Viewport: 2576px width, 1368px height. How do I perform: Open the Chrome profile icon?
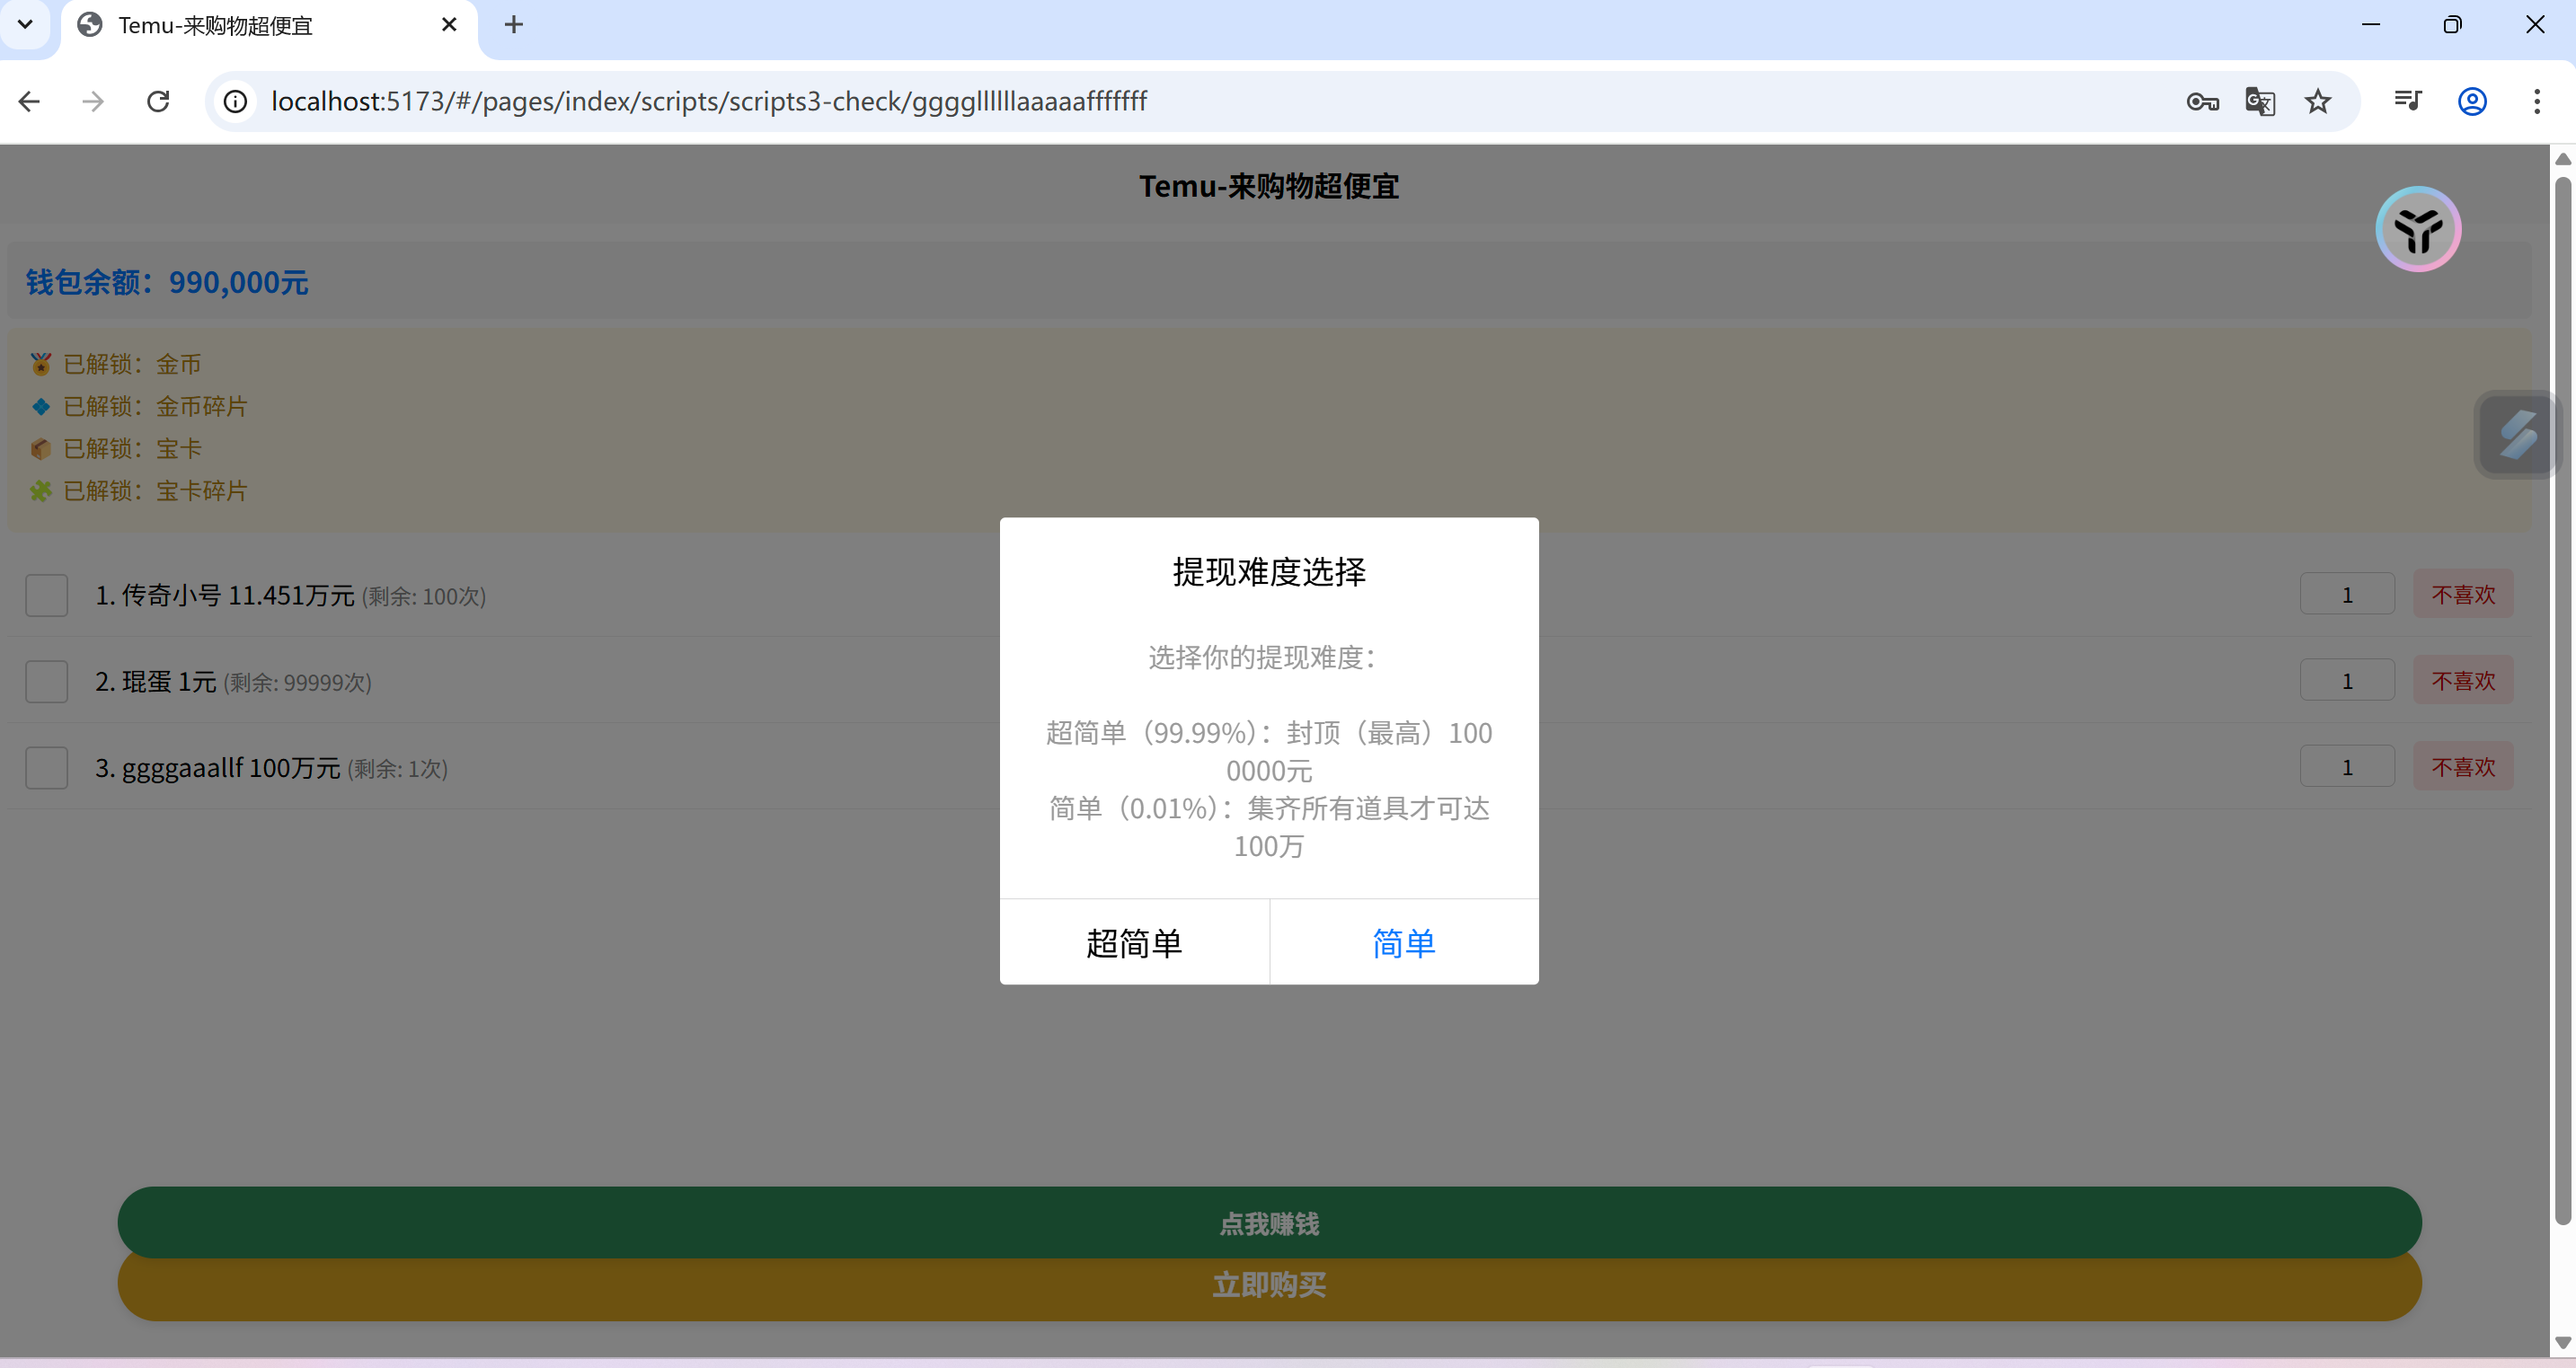coord(2471,101)
